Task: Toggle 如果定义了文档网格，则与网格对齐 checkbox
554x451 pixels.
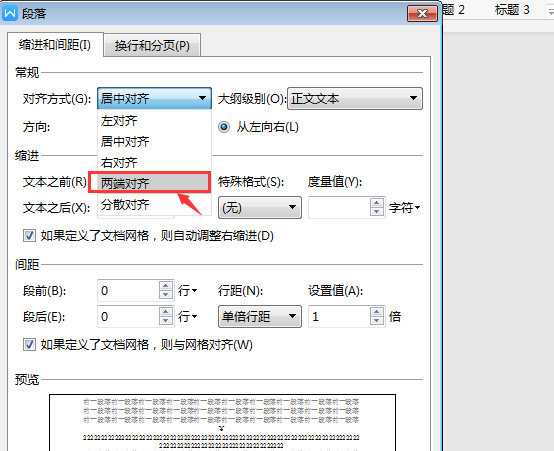Action: tap(29, 345)
